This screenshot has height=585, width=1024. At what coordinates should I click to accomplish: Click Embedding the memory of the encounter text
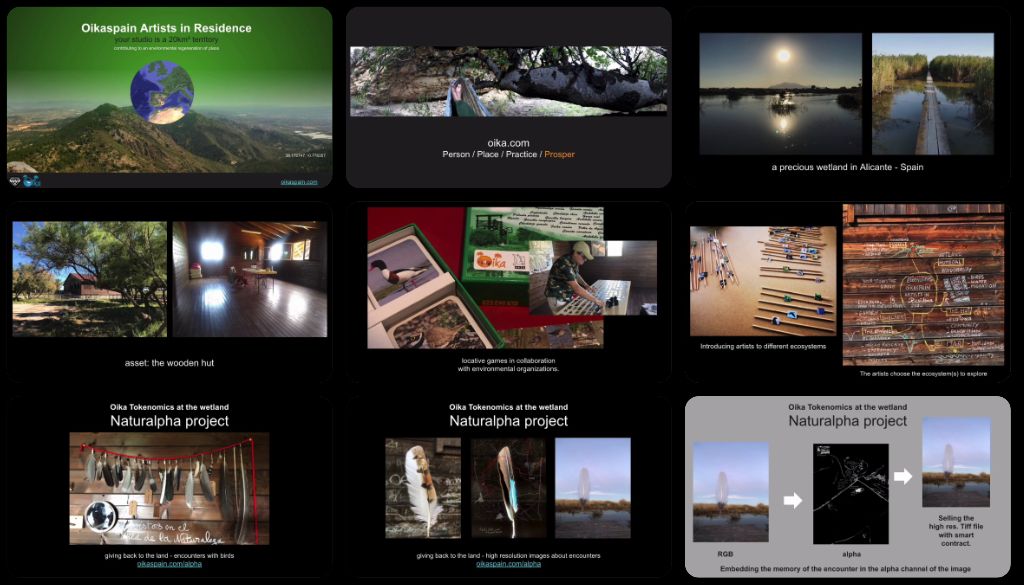click(845, 569)
